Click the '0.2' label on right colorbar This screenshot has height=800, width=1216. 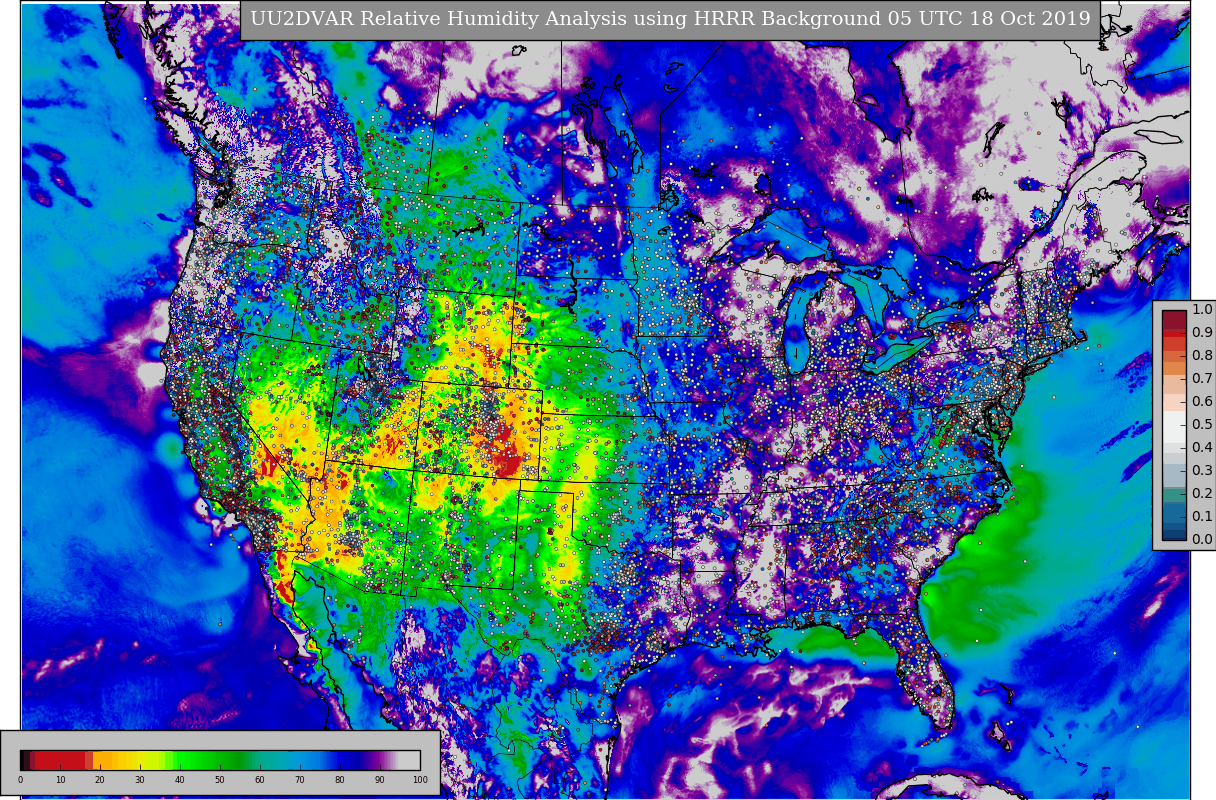pyautogui.click(x=1202, y=494)
